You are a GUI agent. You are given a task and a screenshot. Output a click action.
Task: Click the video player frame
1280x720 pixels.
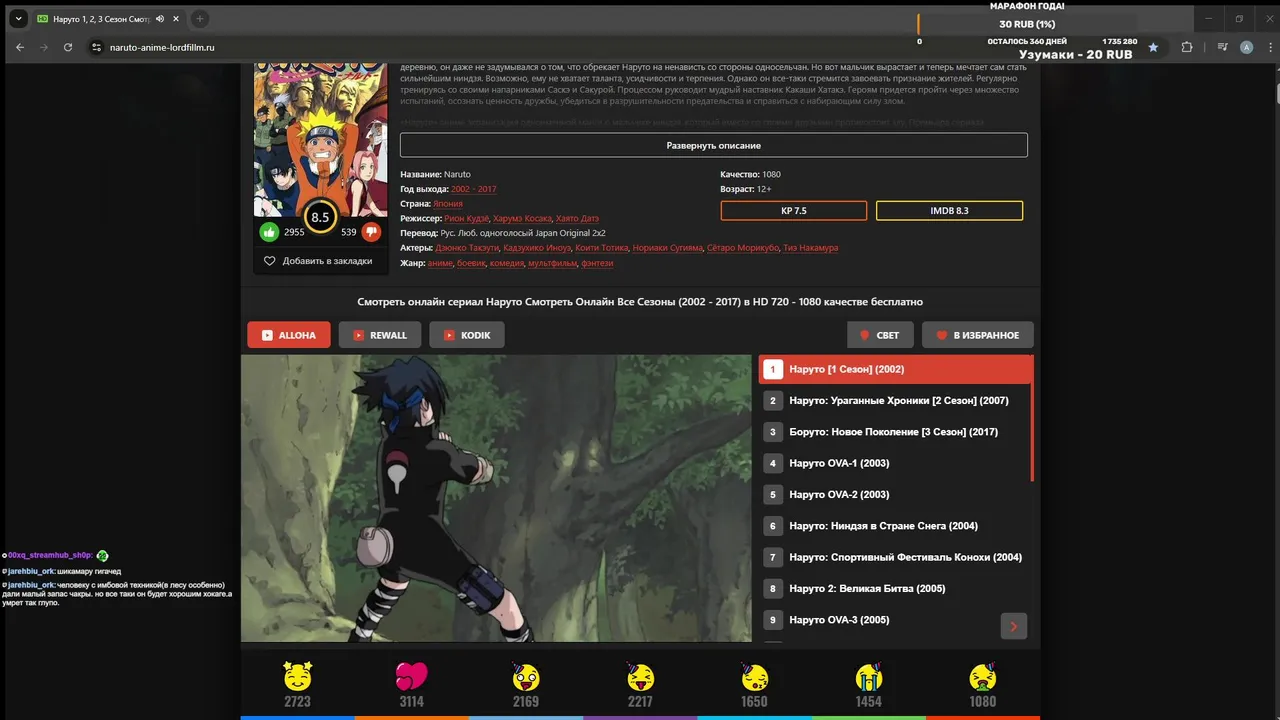click(496, 498)
